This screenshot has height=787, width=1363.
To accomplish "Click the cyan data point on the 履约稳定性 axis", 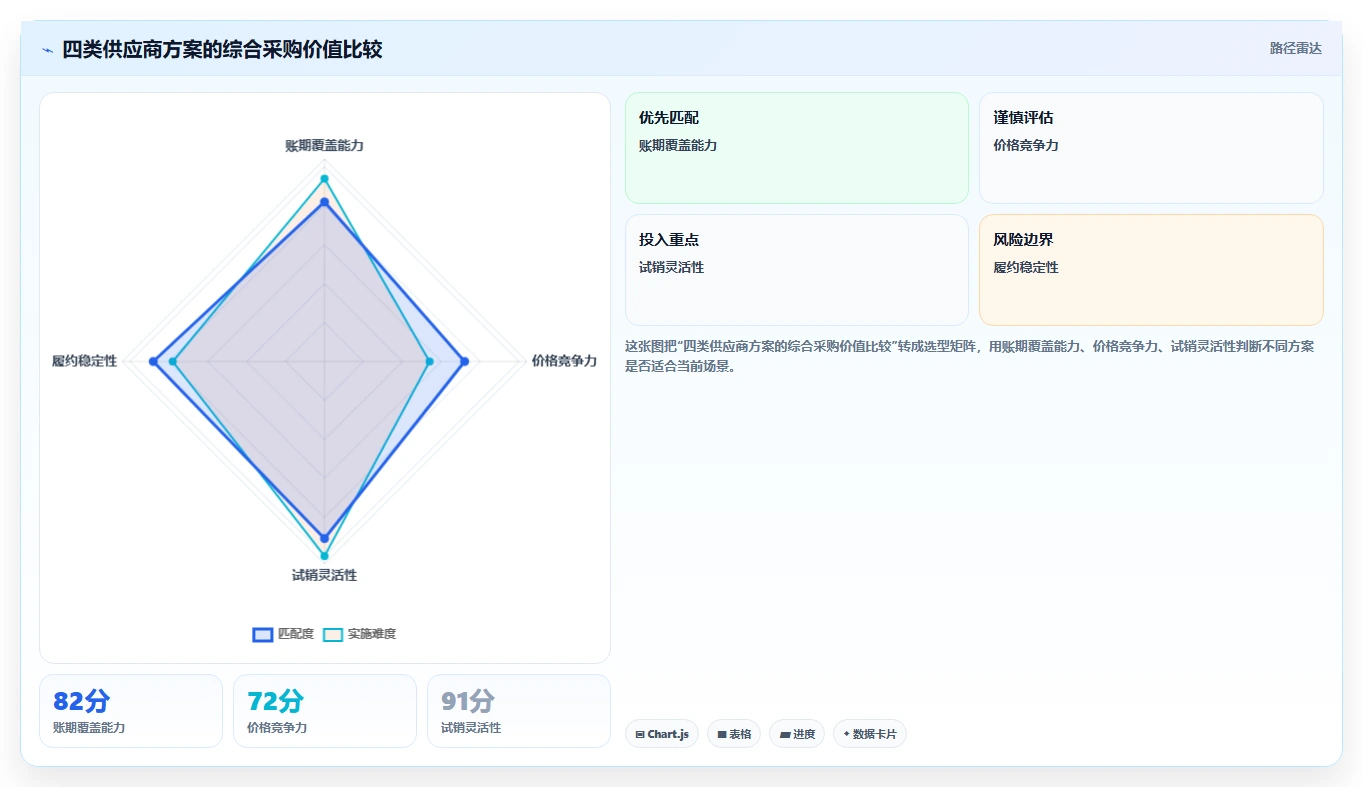I will [x=173, y=361].
